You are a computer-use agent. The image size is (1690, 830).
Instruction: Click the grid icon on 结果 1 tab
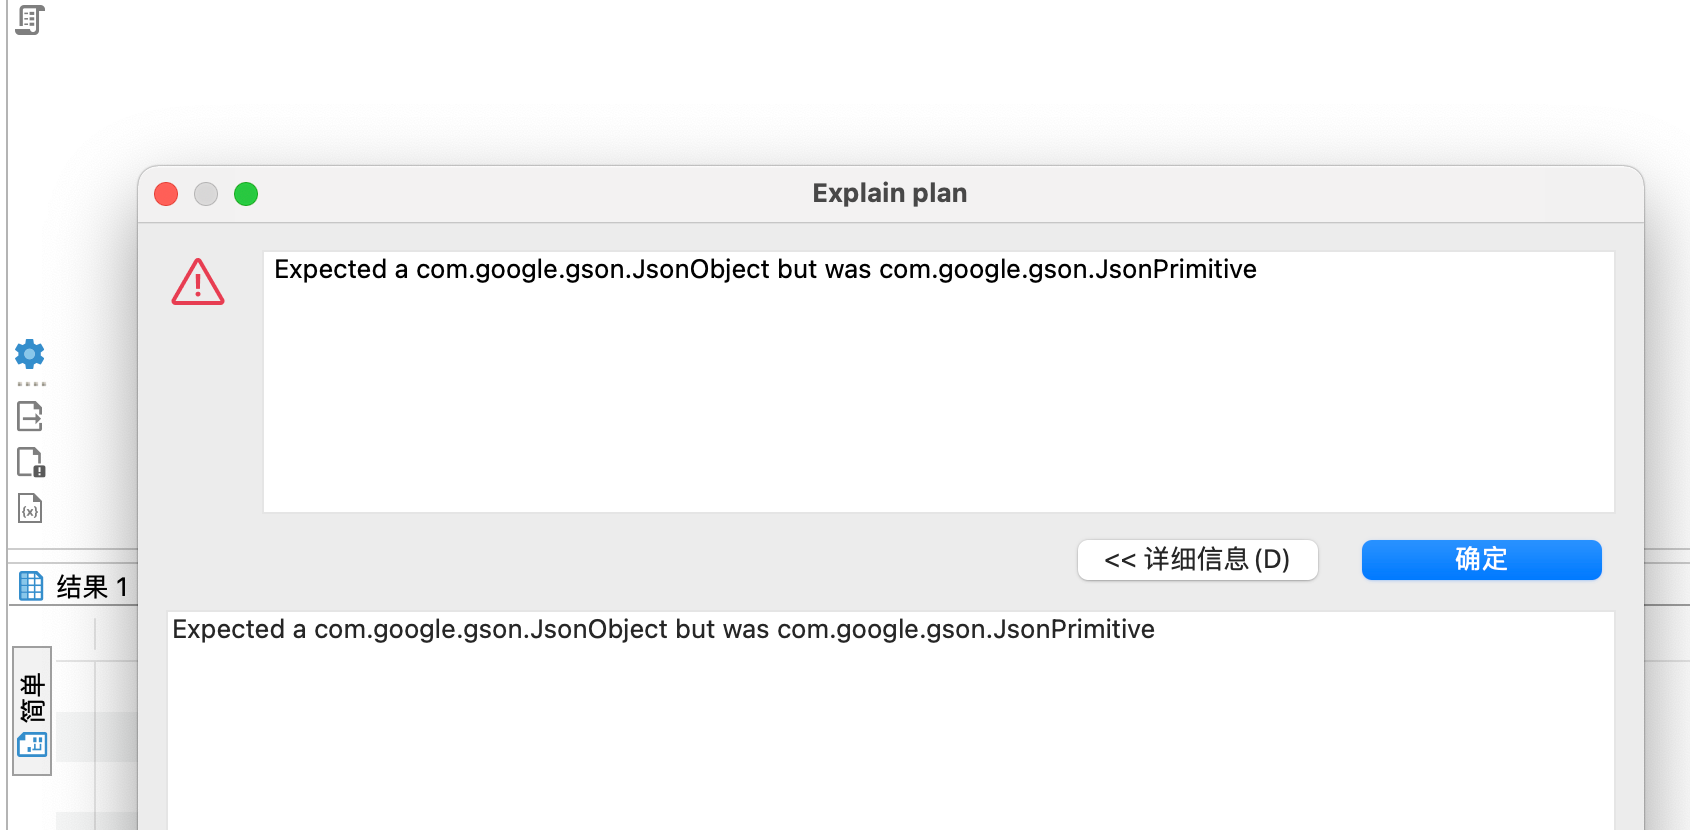click(x=31, y=585)
